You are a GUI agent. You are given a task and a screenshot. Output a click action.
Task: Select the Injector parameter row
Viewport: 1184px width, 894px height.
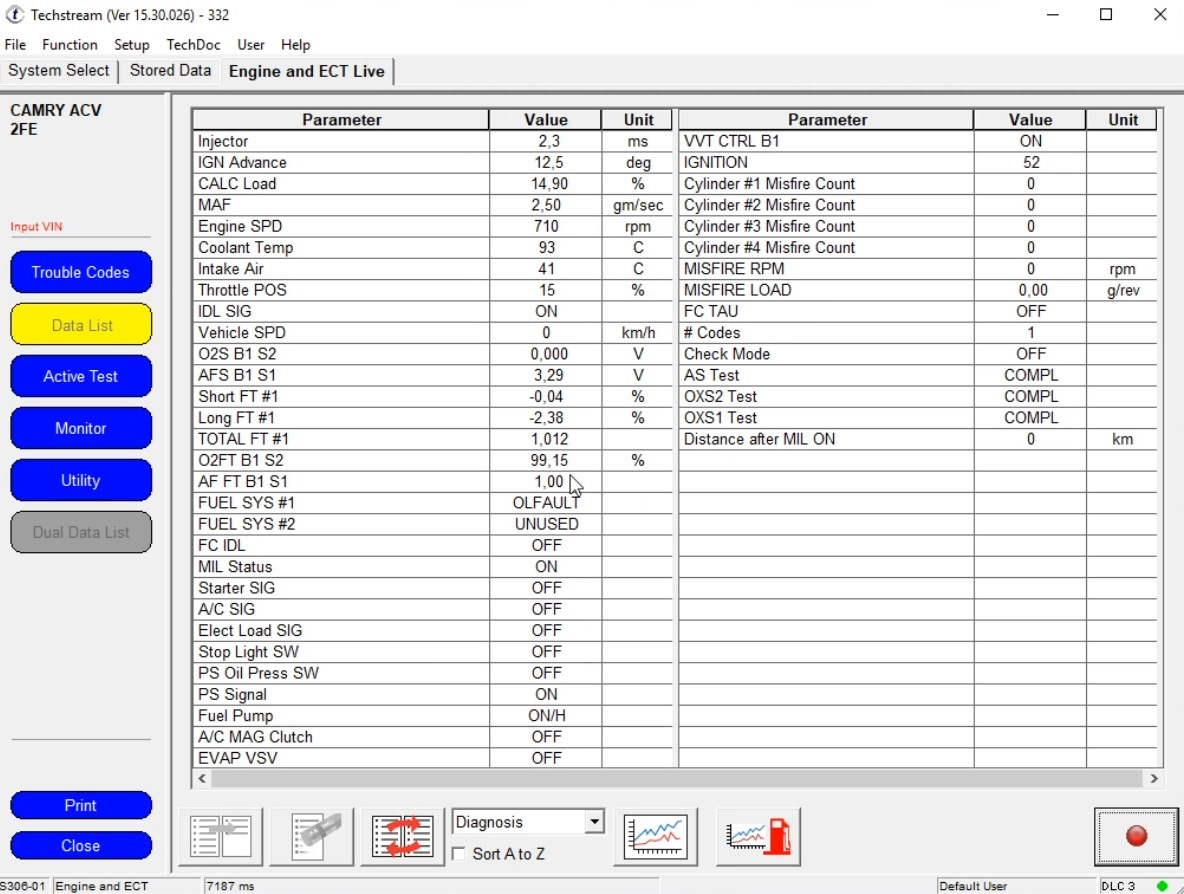(433, 141)
